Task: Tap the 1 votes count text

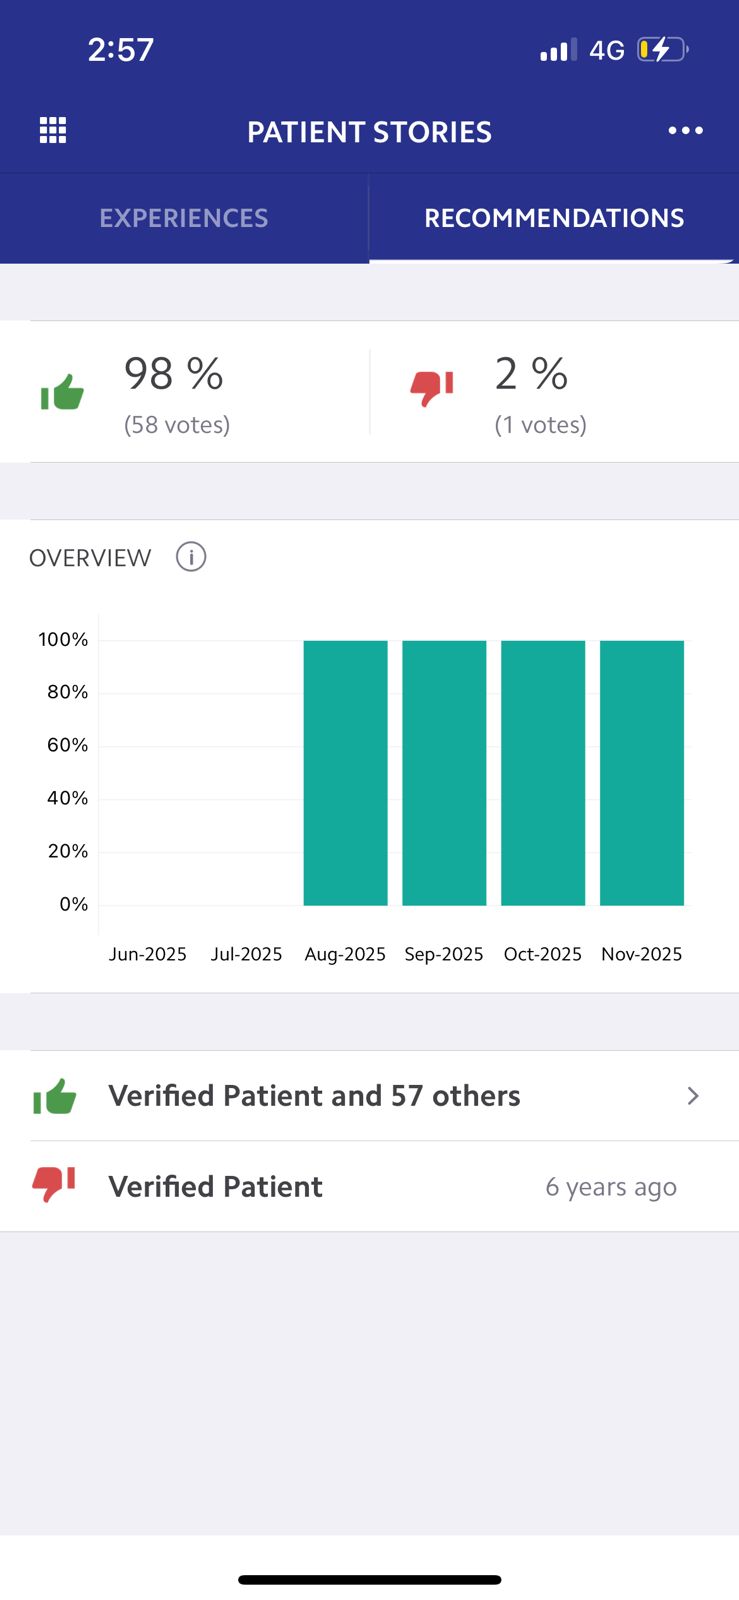Action: (541, 425)
